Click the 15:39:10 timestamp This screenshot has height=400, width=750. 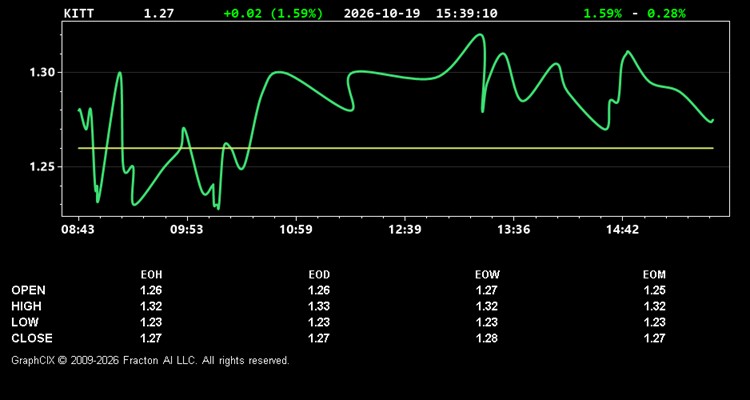point(466,13)
